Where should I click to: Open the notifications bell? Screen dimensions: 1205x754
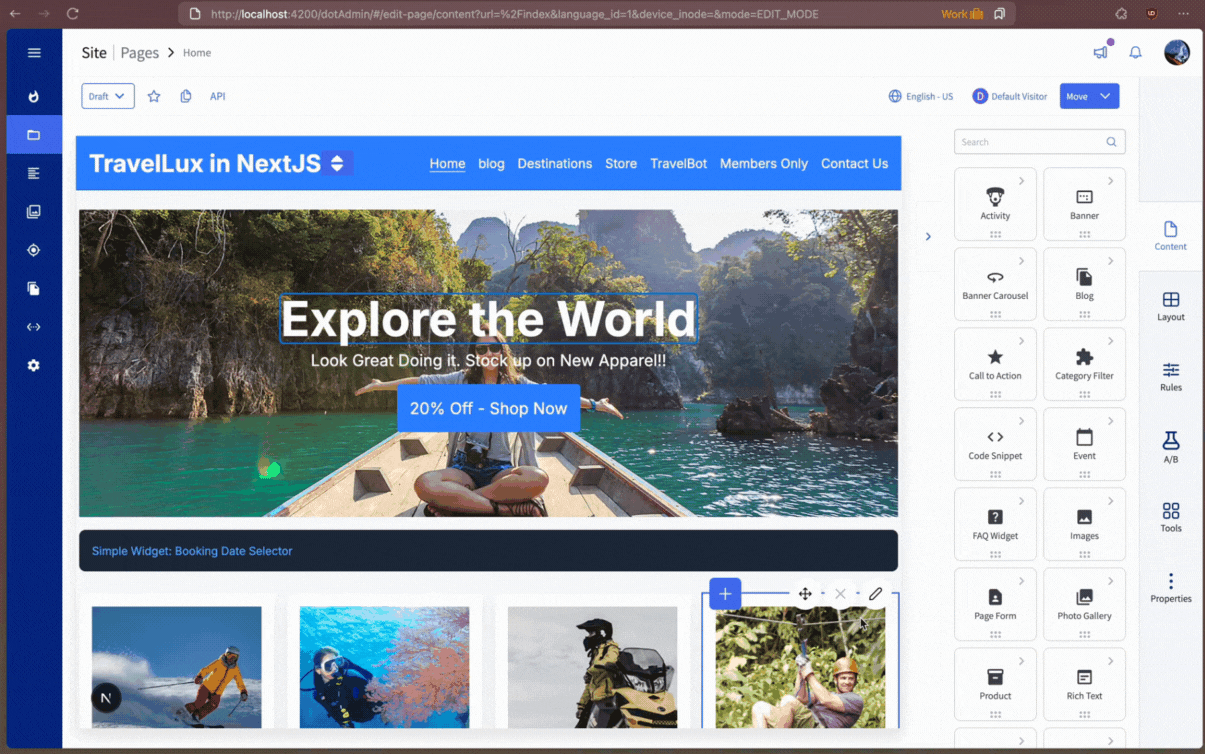click(1135, 53)
